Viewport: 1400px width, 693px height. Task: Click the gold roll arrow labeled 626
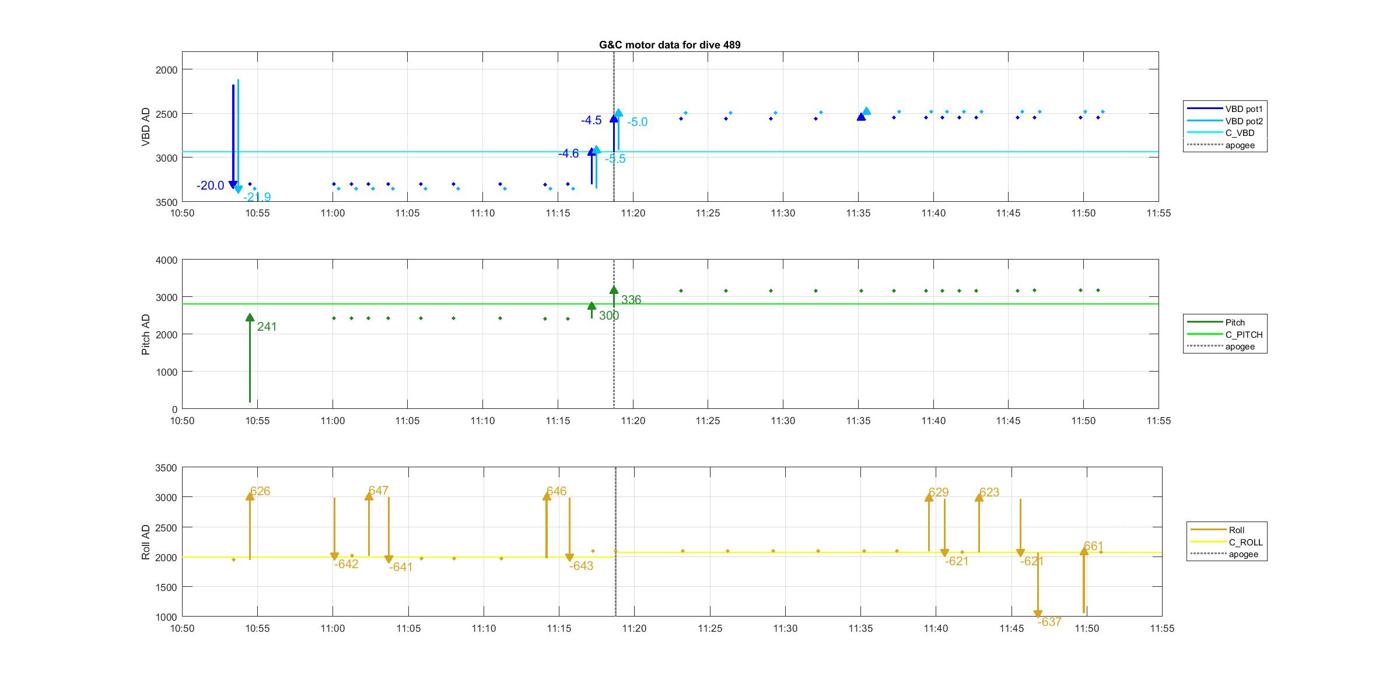pos(250,525)
